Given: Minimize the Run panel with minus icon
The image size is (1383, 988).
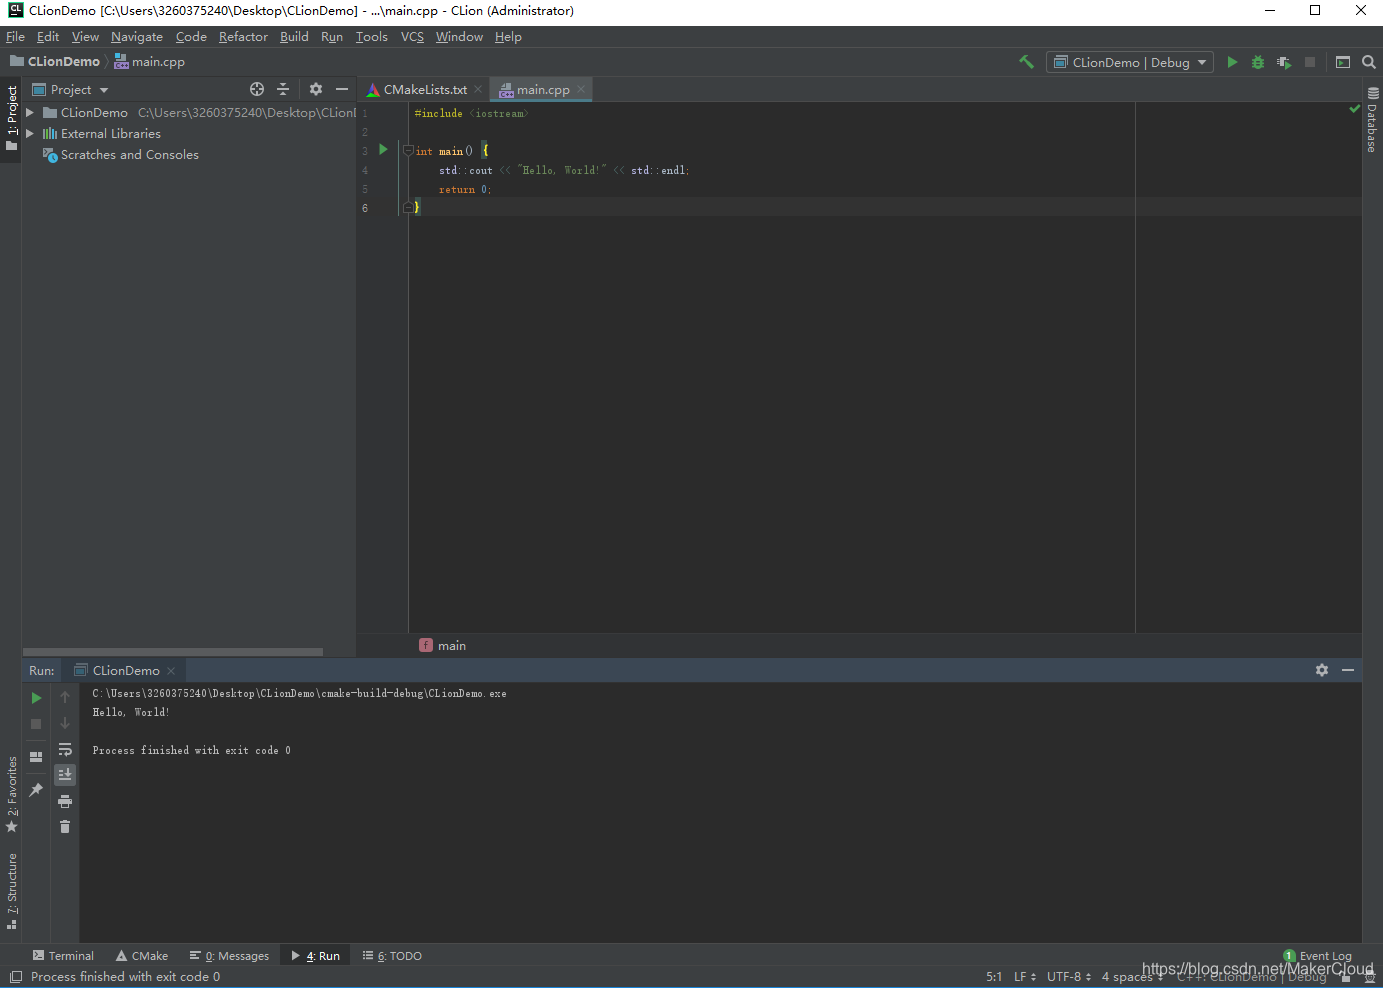Looking at the screenshot, I should point(1348,670).
